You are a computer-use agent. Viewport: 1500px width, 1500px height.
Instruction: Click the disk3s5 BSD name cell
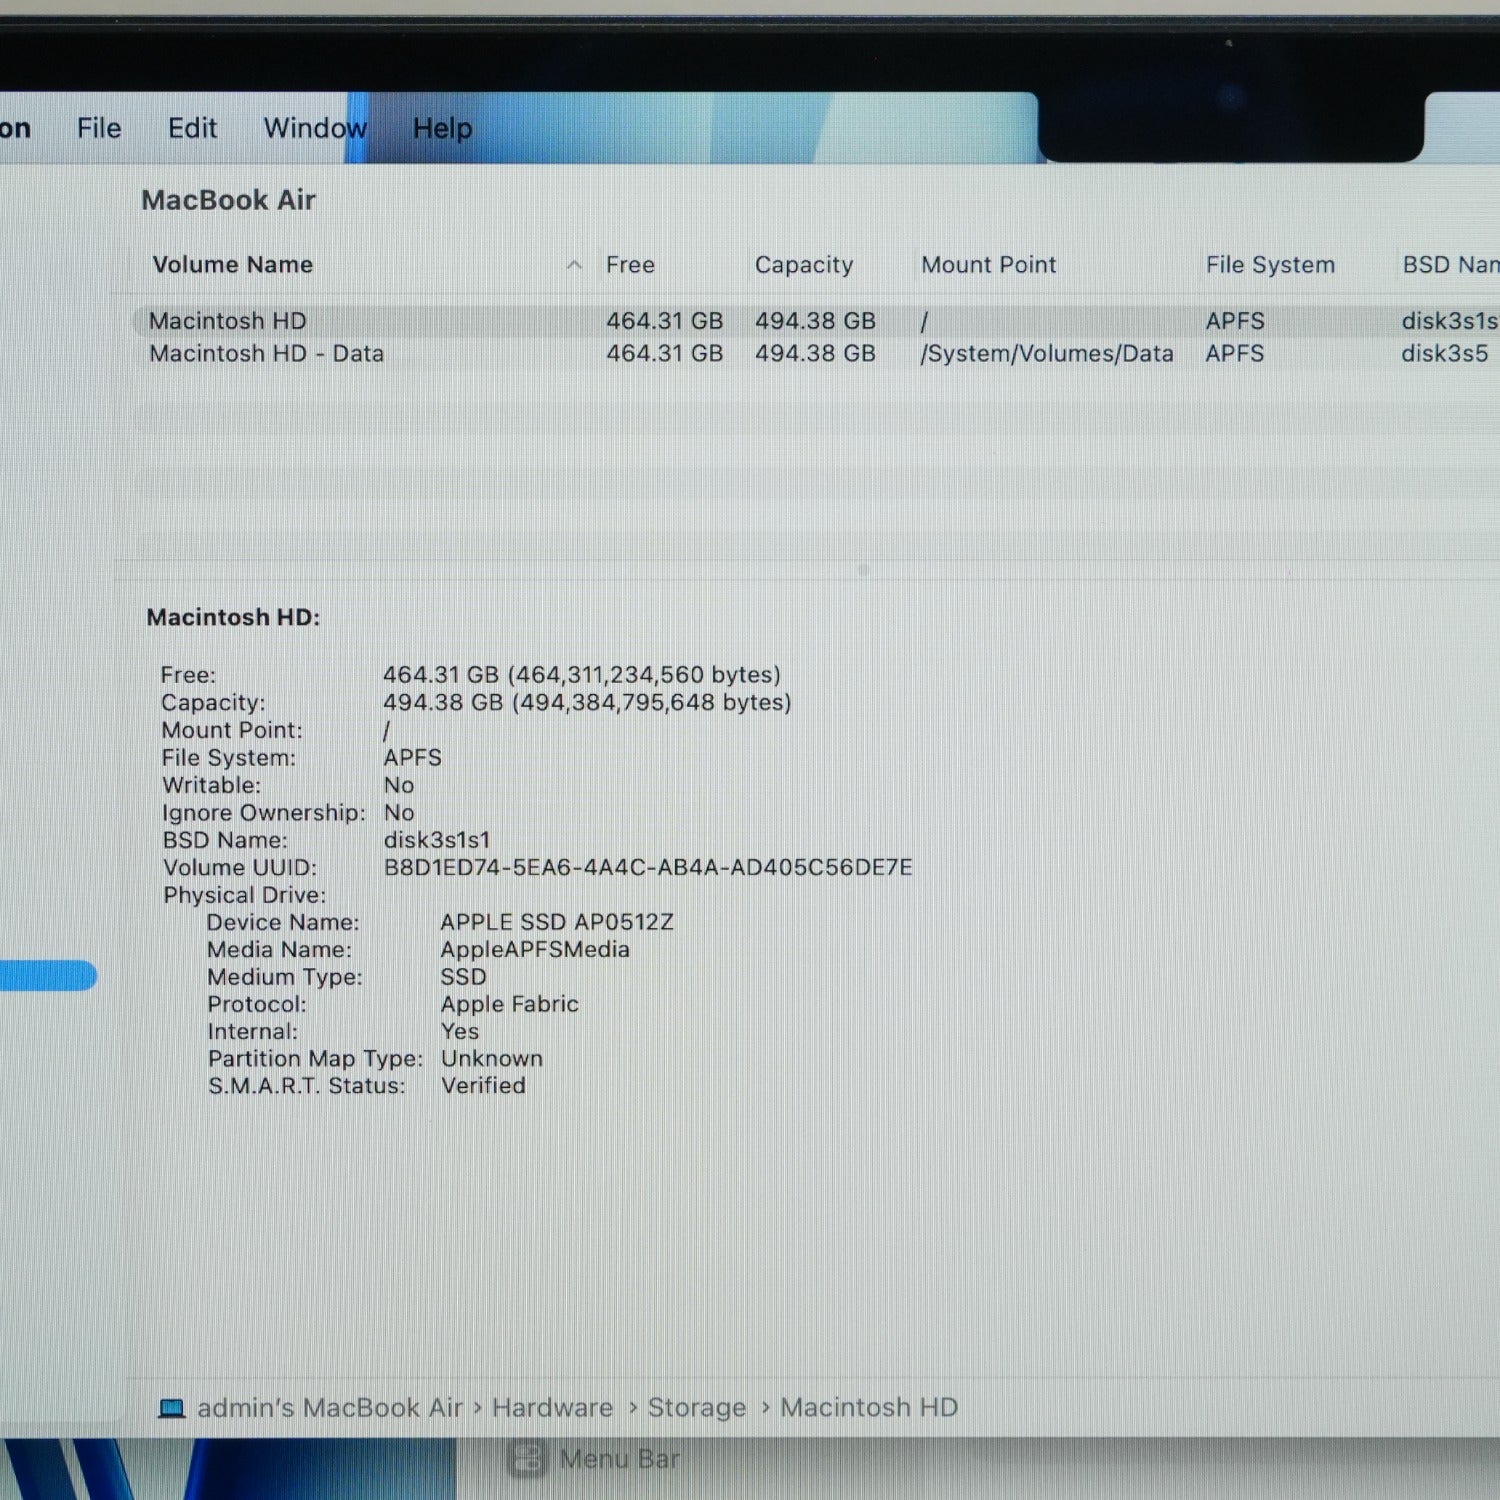(1444, 354)
